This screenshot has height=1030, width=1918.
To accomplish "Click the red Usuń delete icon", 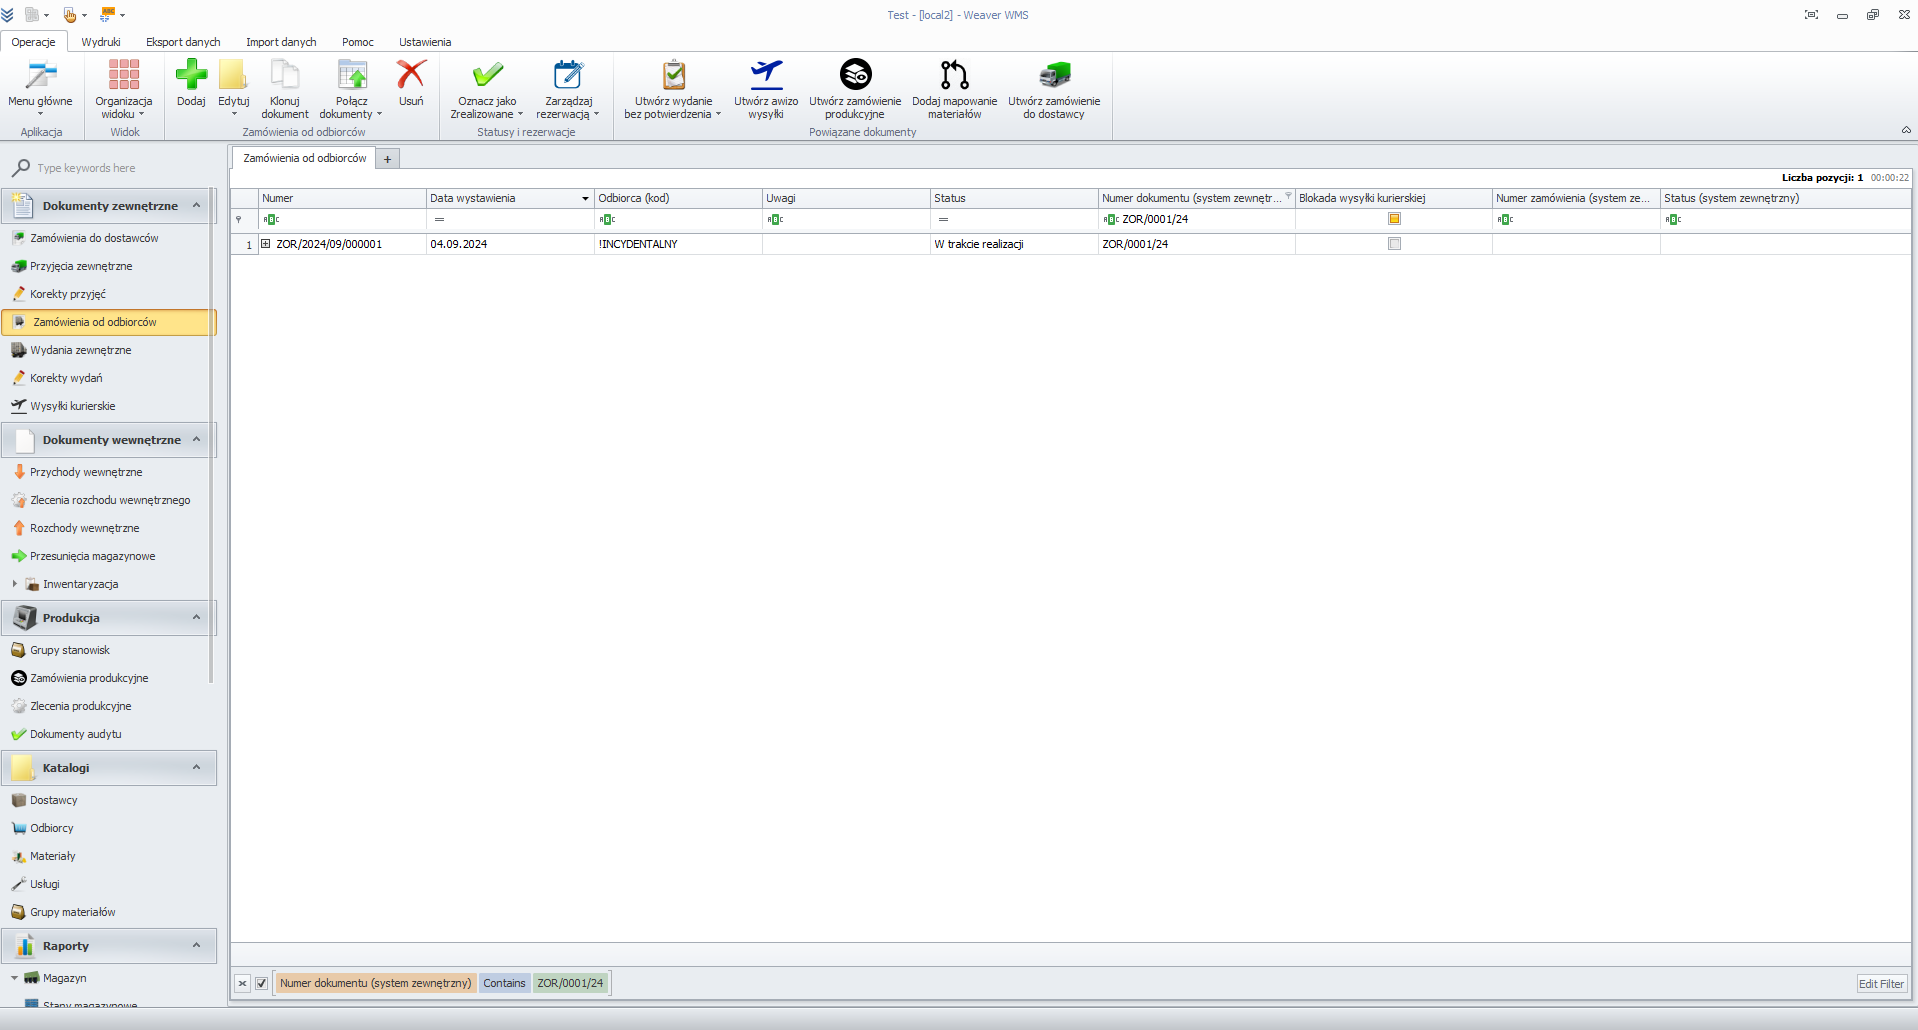I will pyautogui.click(x=411, y=76).
